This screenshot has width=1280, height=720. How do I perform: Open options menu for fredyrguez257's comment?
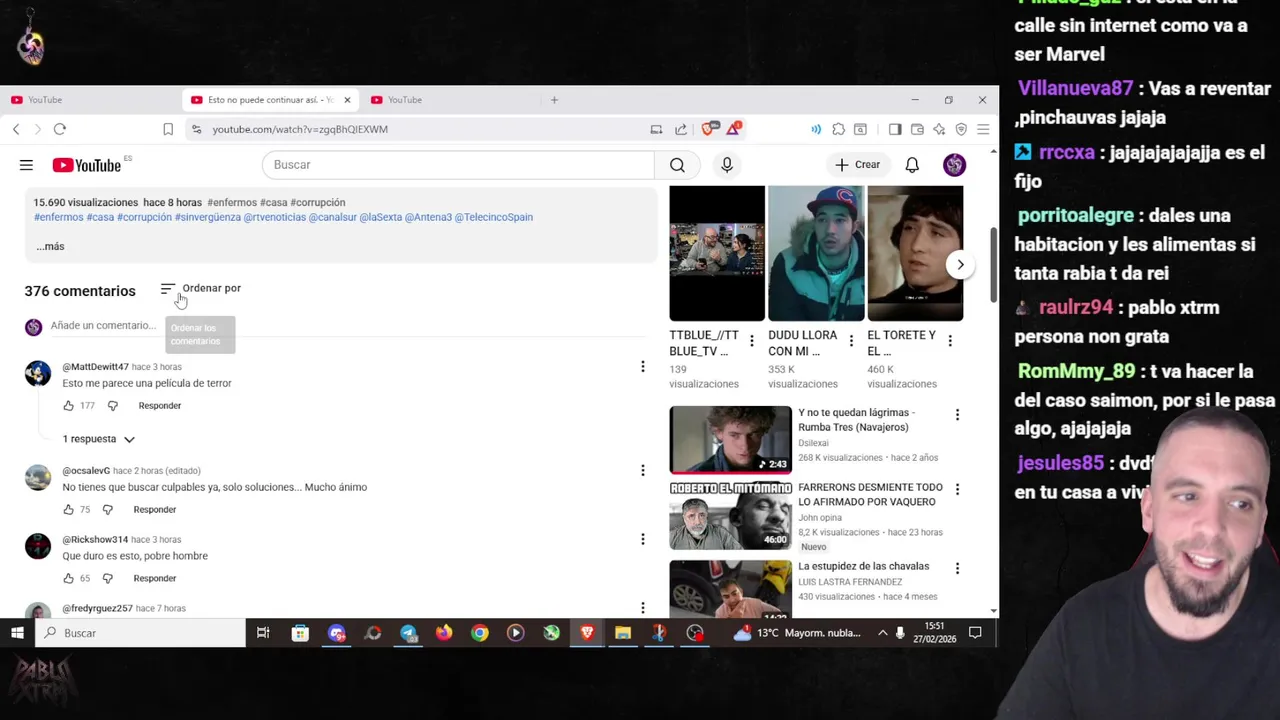(643, 608)
